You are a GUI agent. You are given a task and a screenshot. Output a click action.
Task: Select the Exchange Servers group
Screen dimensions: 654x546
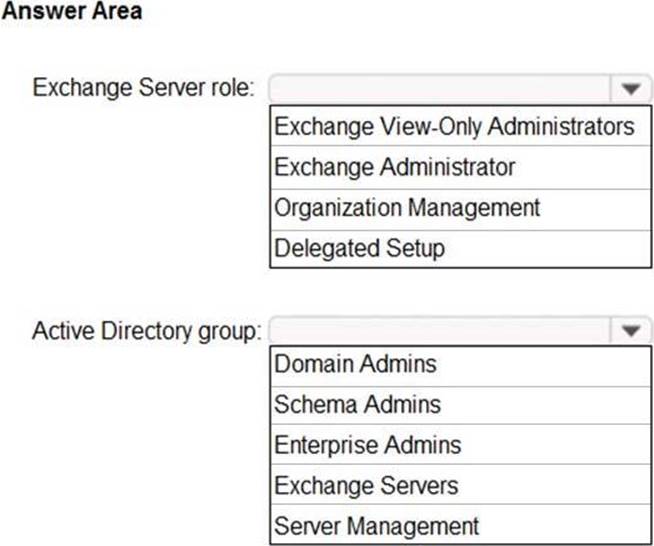click(366, 485)
